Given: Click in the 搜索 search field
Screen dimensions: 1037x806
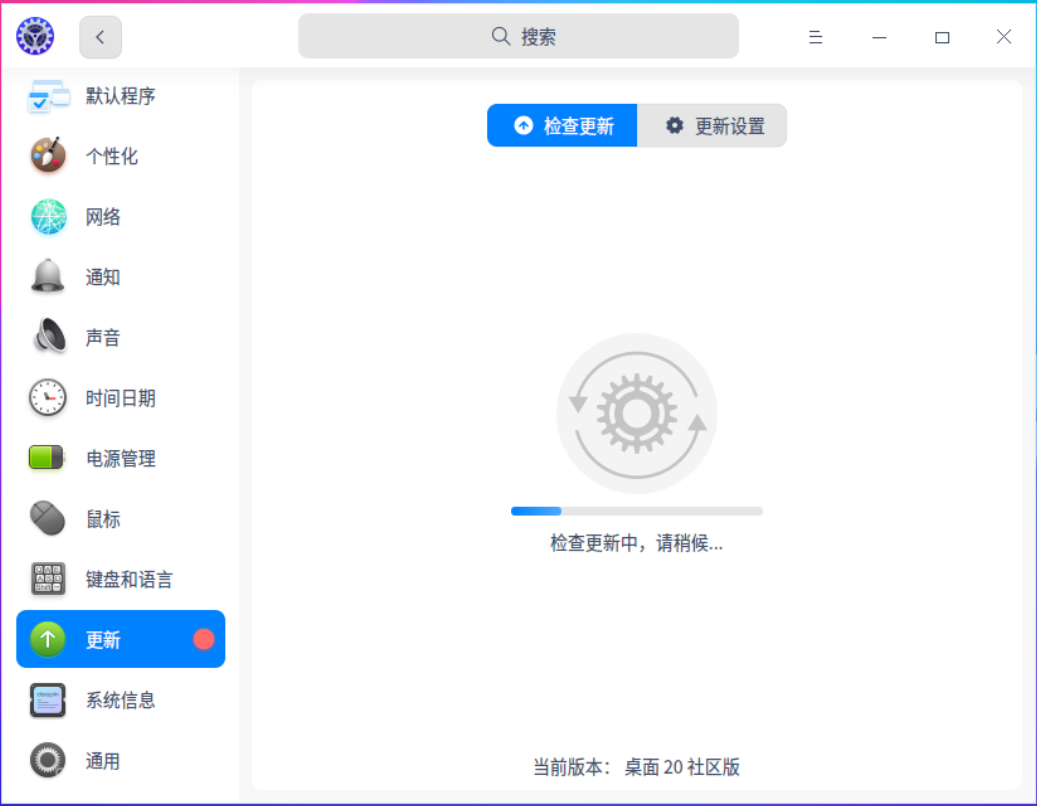Looking at the screenshot, I should 518,36.
